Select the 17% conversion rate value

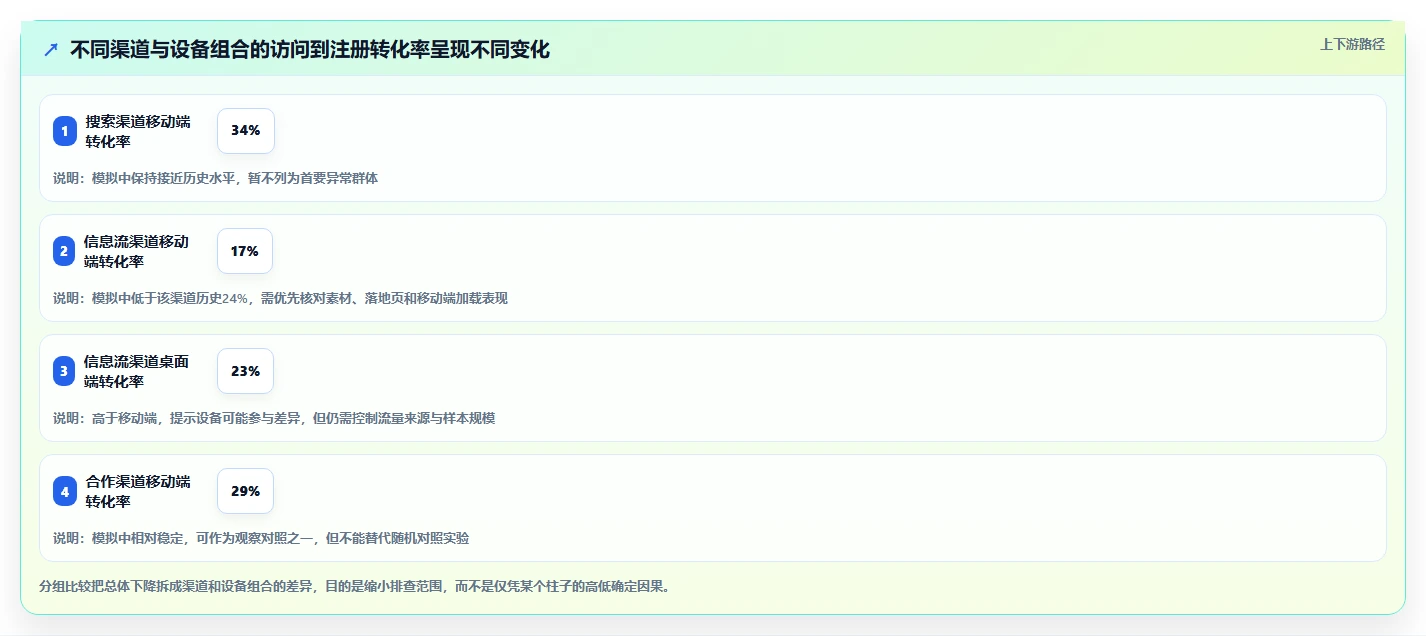(x=245, y=251)
